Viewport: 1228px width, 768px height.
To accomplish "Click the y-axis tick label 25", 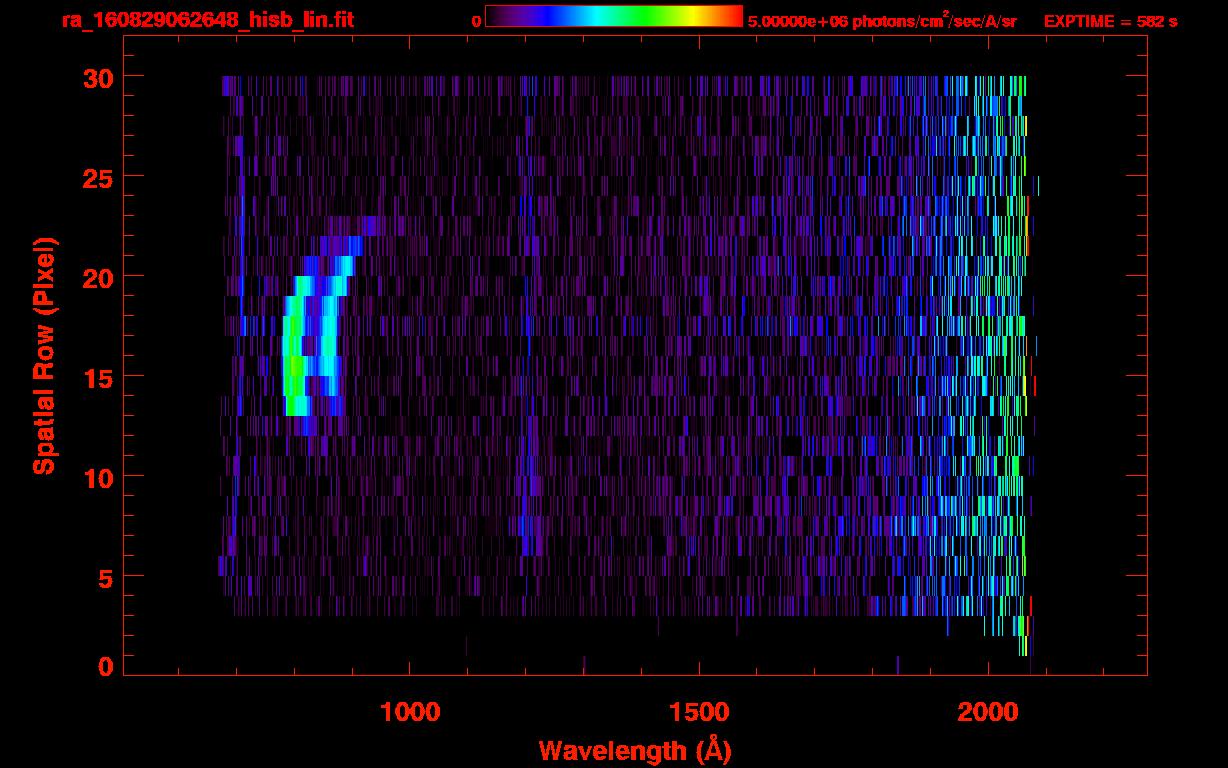I will [x=99, y=177].
